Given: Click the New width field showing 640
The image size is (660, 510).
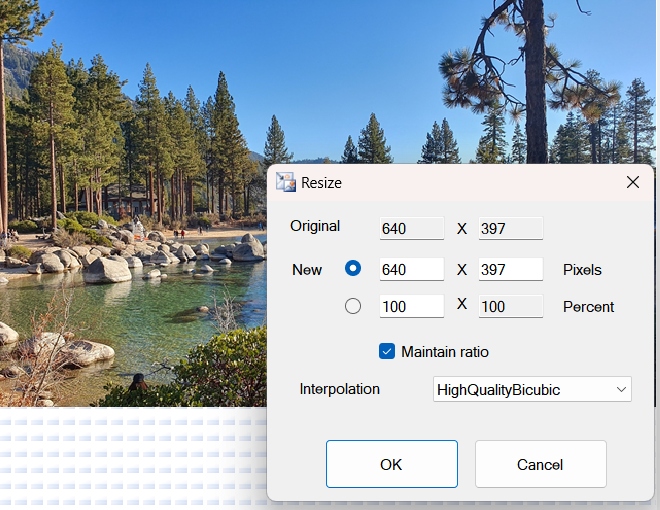Looking at the screenshot, I should coord(412,269).
